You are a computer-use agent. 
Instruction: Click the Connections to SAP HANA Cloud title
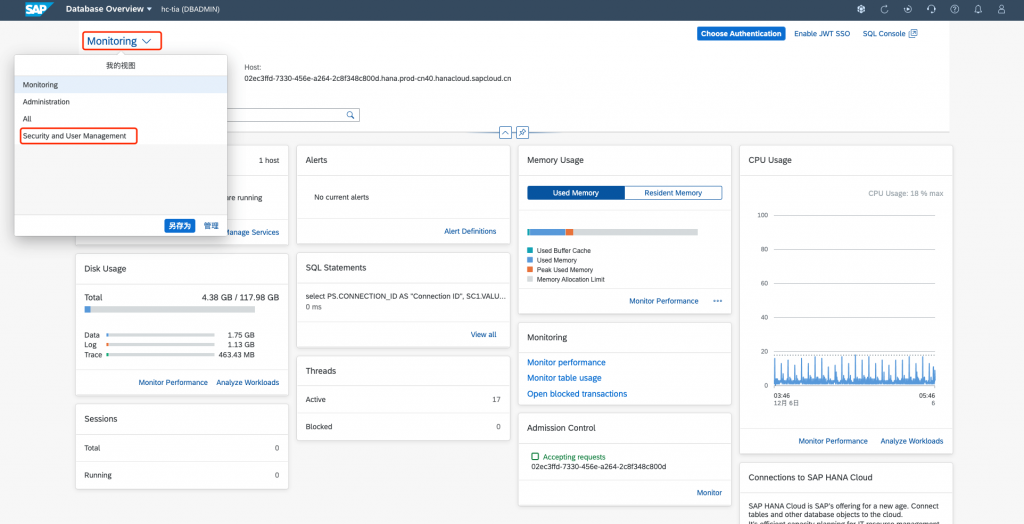click(x=810, y=478)
